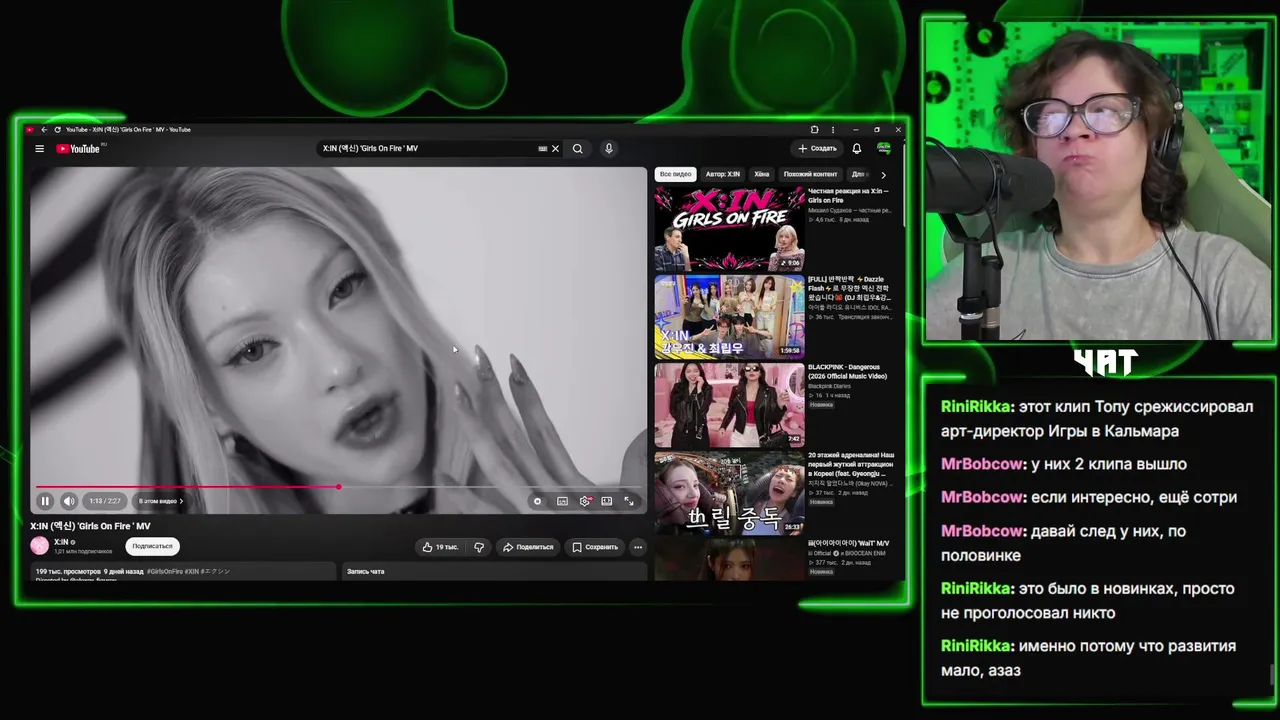Open the X:IN Girls On Fire reaction thumbnail
The image size is (1280, 720).
pos(730,229)
